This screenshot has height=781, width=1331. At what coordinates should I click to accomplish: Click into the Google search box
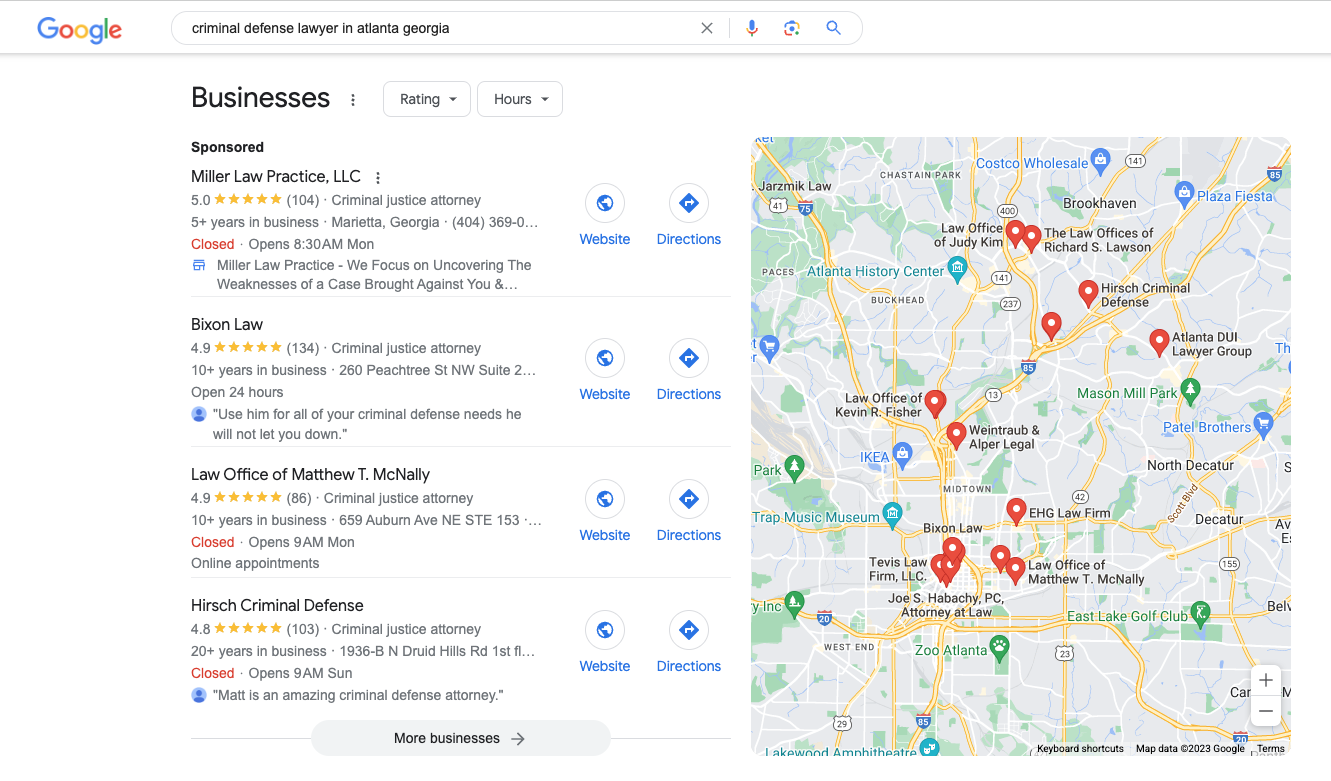440,28
